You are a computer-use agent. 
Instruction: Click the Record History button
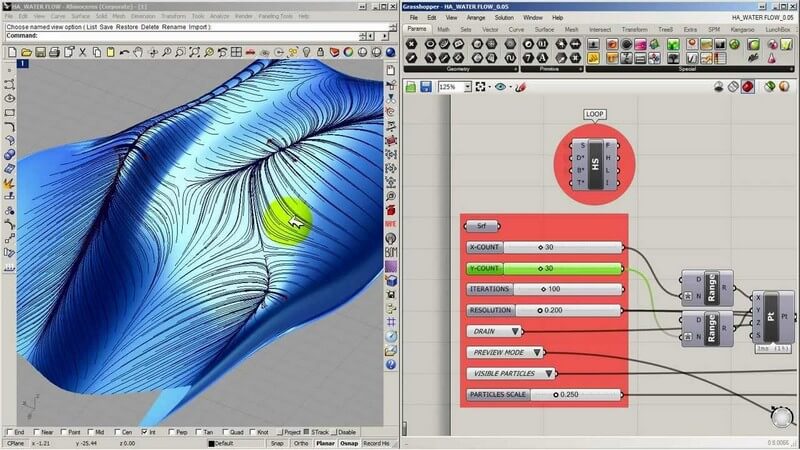[377, 442]
